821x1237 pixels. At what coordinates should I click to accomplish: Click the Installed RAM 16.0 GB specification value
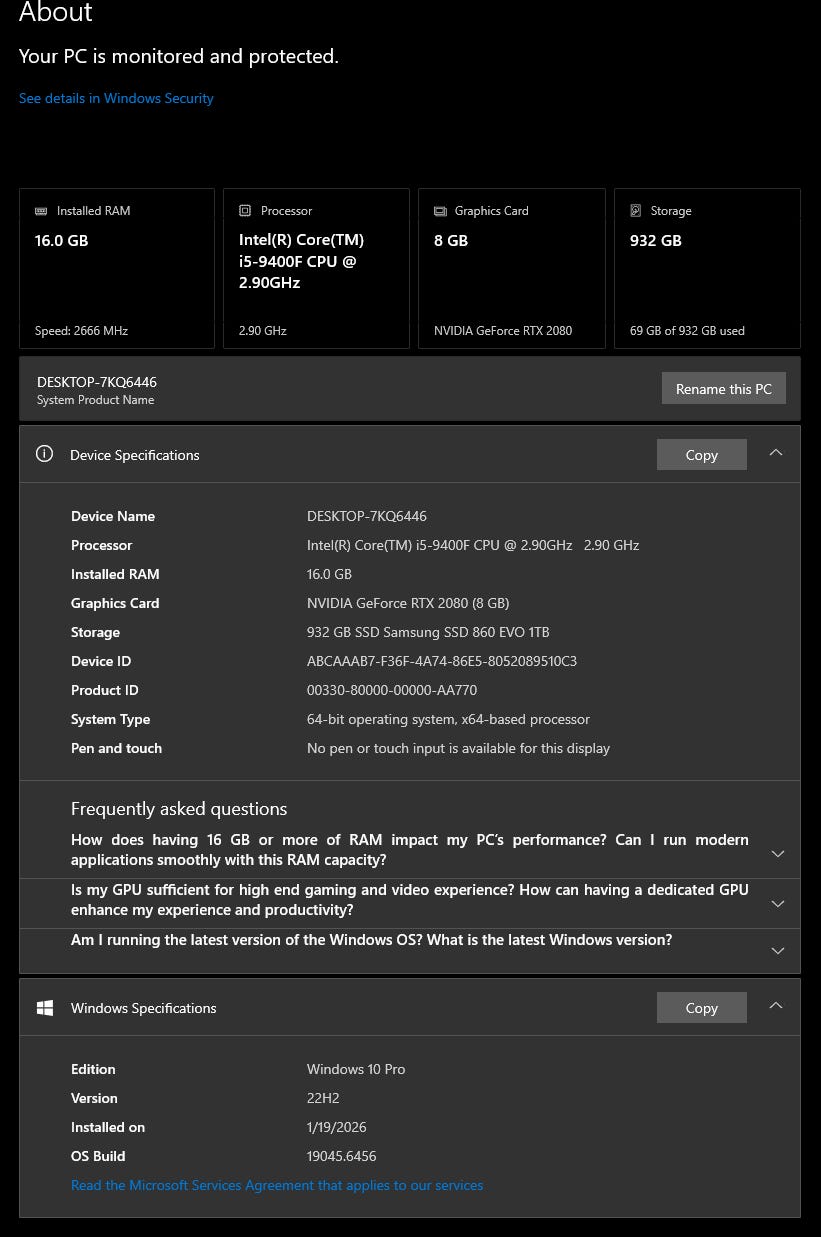pyautogui.click(x=329, y=574)
